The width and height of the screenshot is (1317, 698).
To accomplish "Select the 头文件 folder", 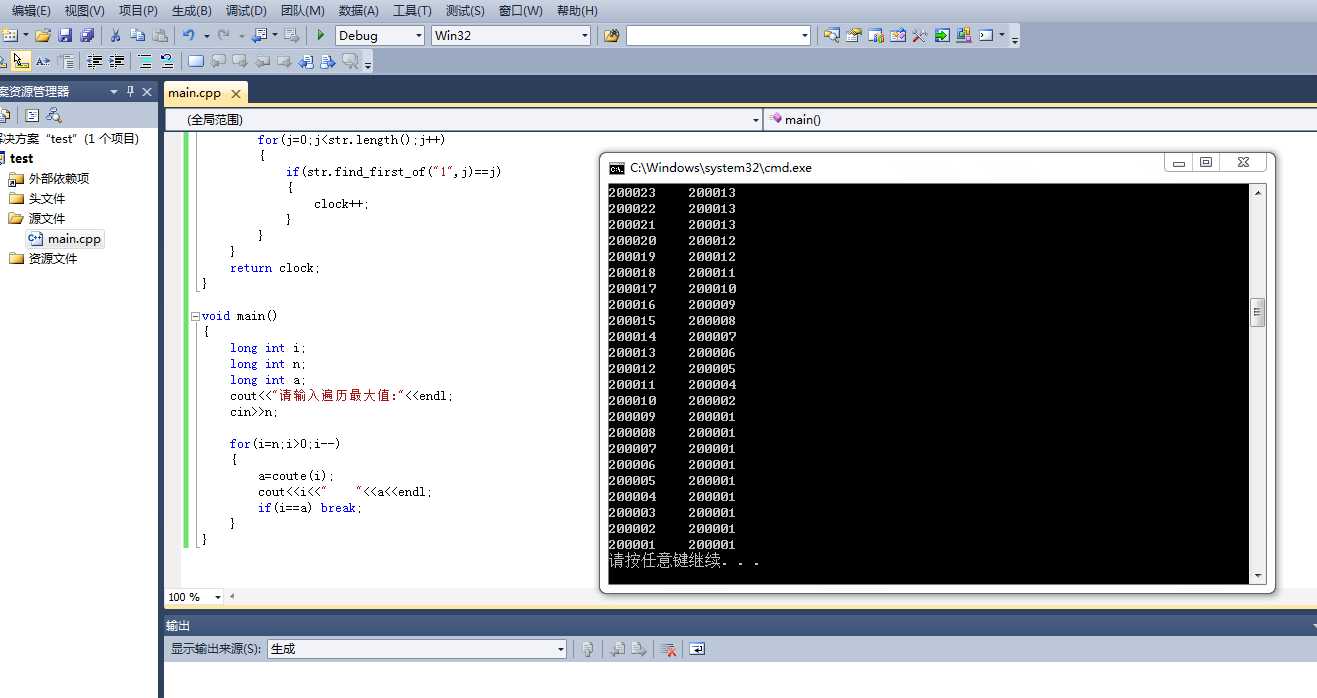I will (46, 198).
